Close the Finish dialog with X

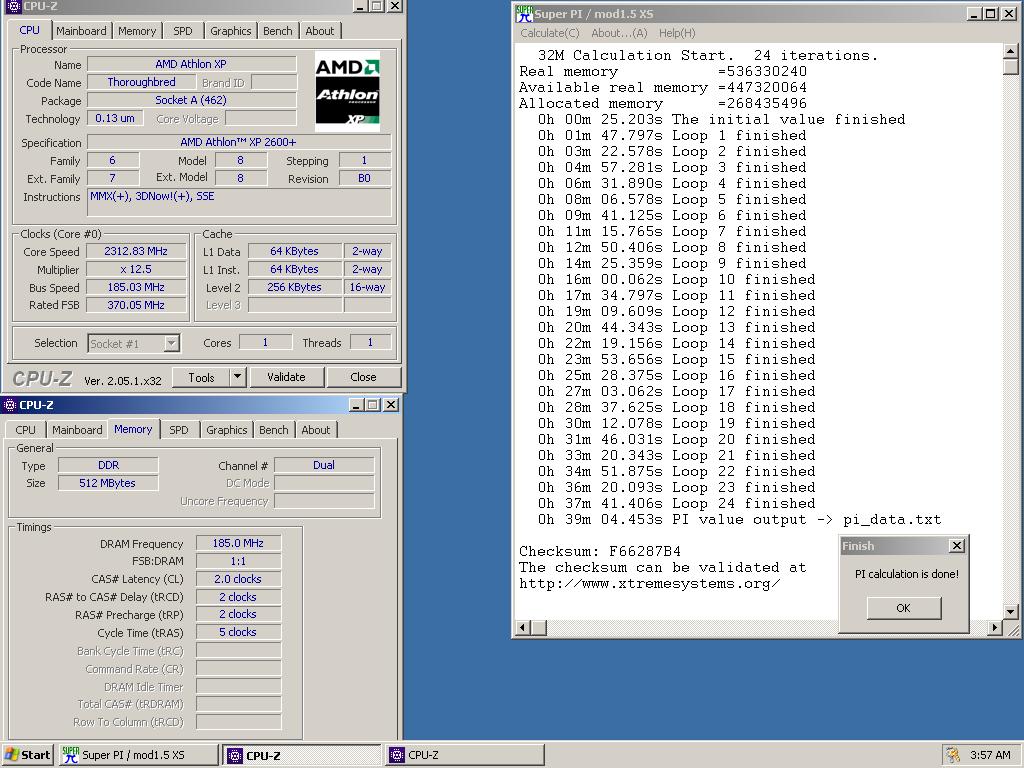pyautogui.click(x=956, y=546)
